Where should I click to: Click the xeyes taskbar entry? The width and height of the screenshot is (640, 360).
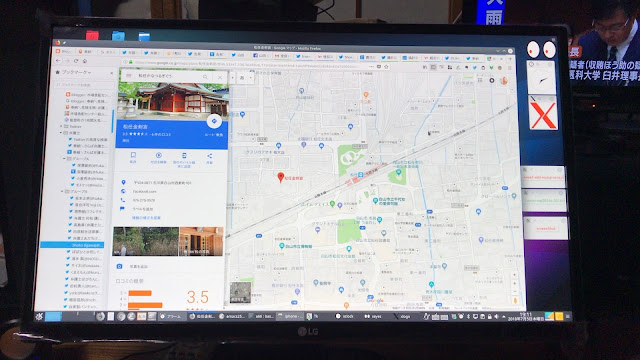pyautogui.click(x=373, y=316)
